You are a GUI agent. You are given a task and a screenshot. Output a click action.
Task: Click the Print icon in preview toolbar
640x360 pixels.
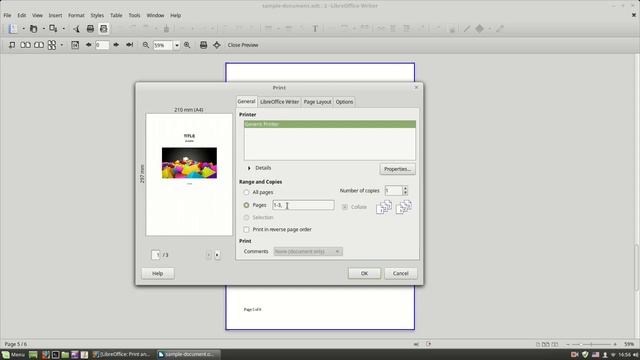pyautogui.click(x=203, y=45)
